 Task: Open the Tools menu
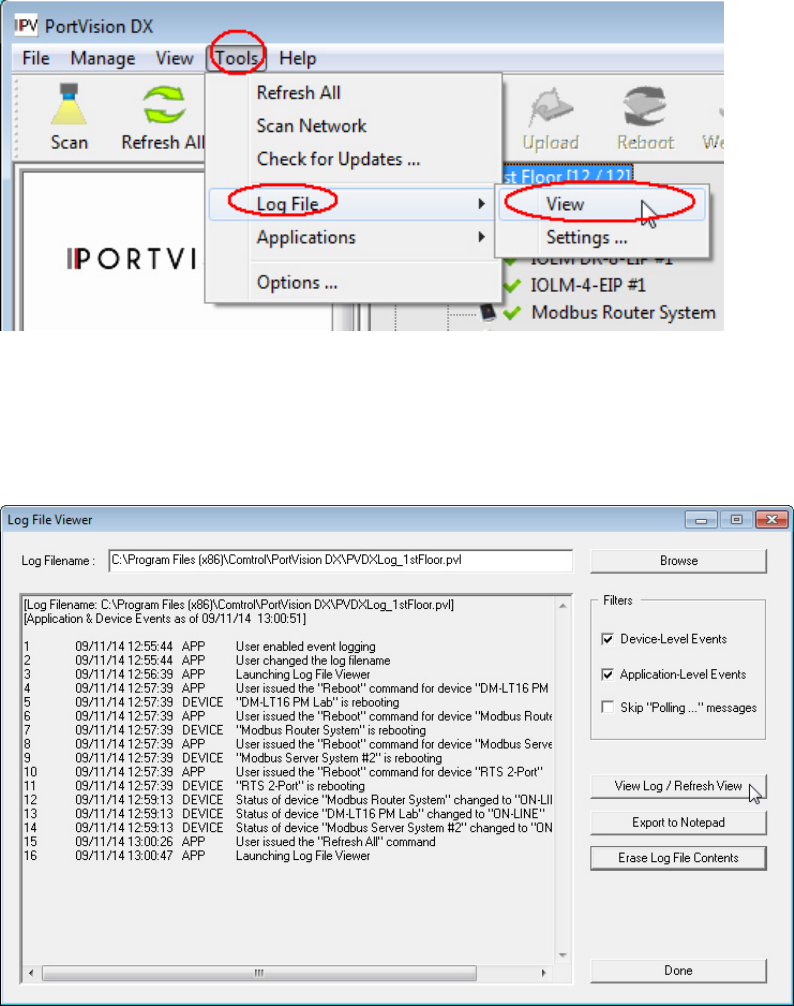click(236, 58)
